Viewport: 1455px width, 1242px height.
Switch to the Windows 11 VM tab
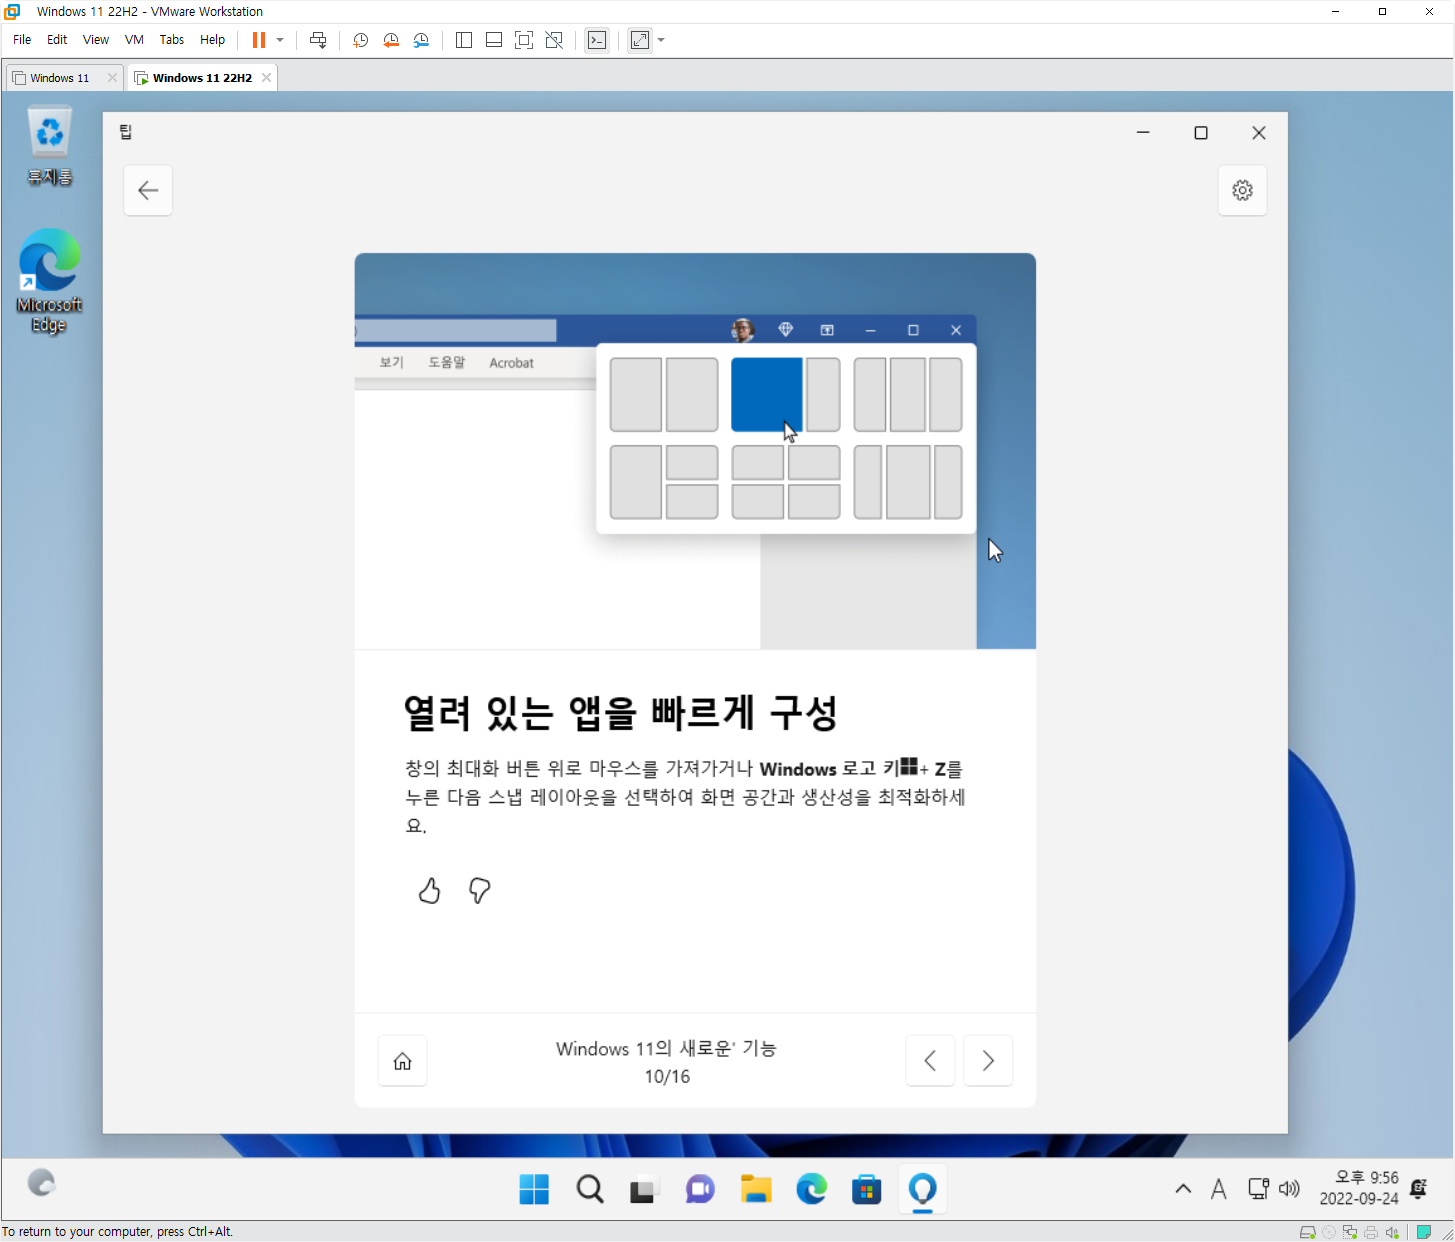point(59,78)
